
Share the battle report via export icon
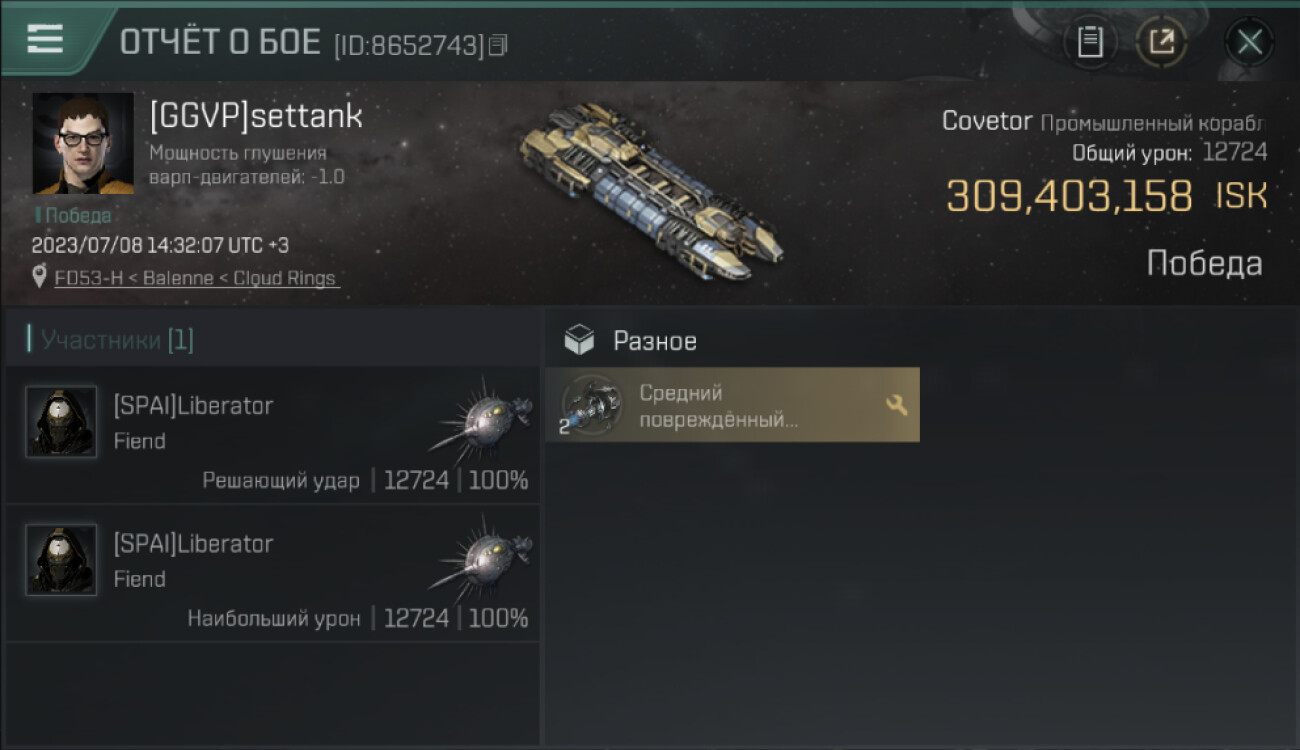point(1161,42)
